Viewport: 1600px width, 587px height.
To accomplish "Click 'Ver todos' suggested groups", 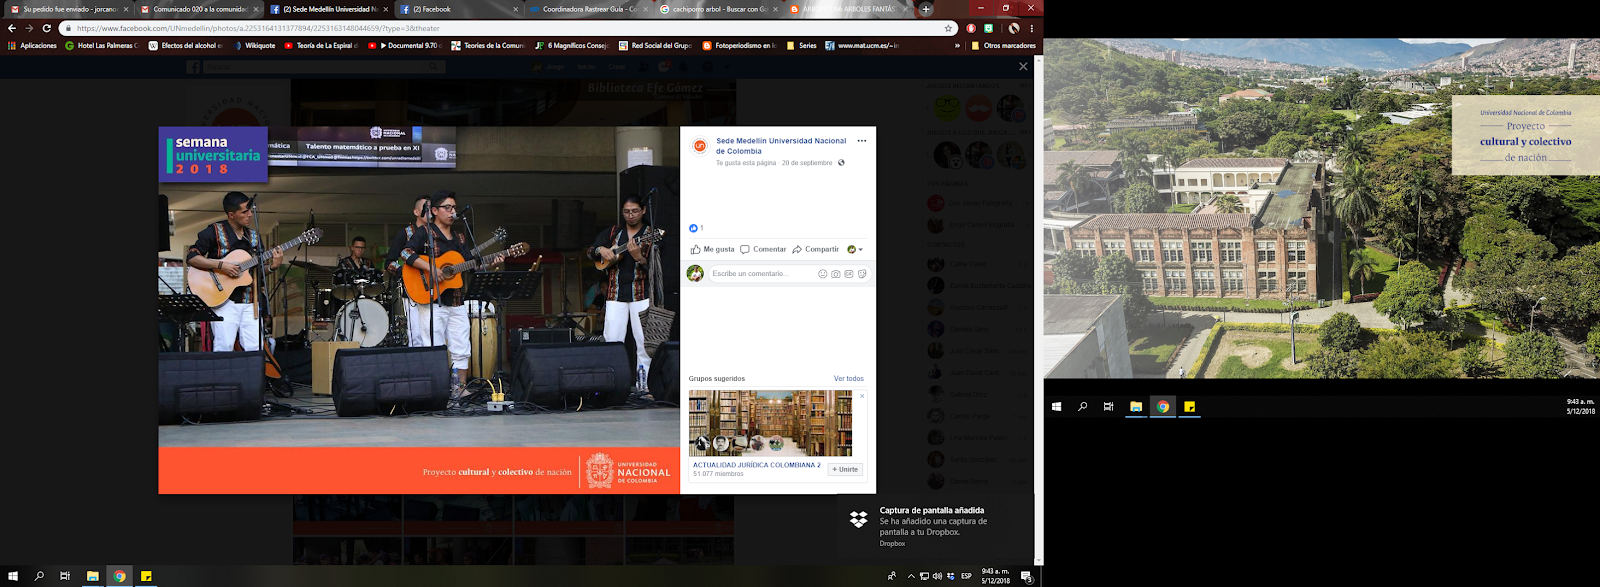I will click(849, 379).
